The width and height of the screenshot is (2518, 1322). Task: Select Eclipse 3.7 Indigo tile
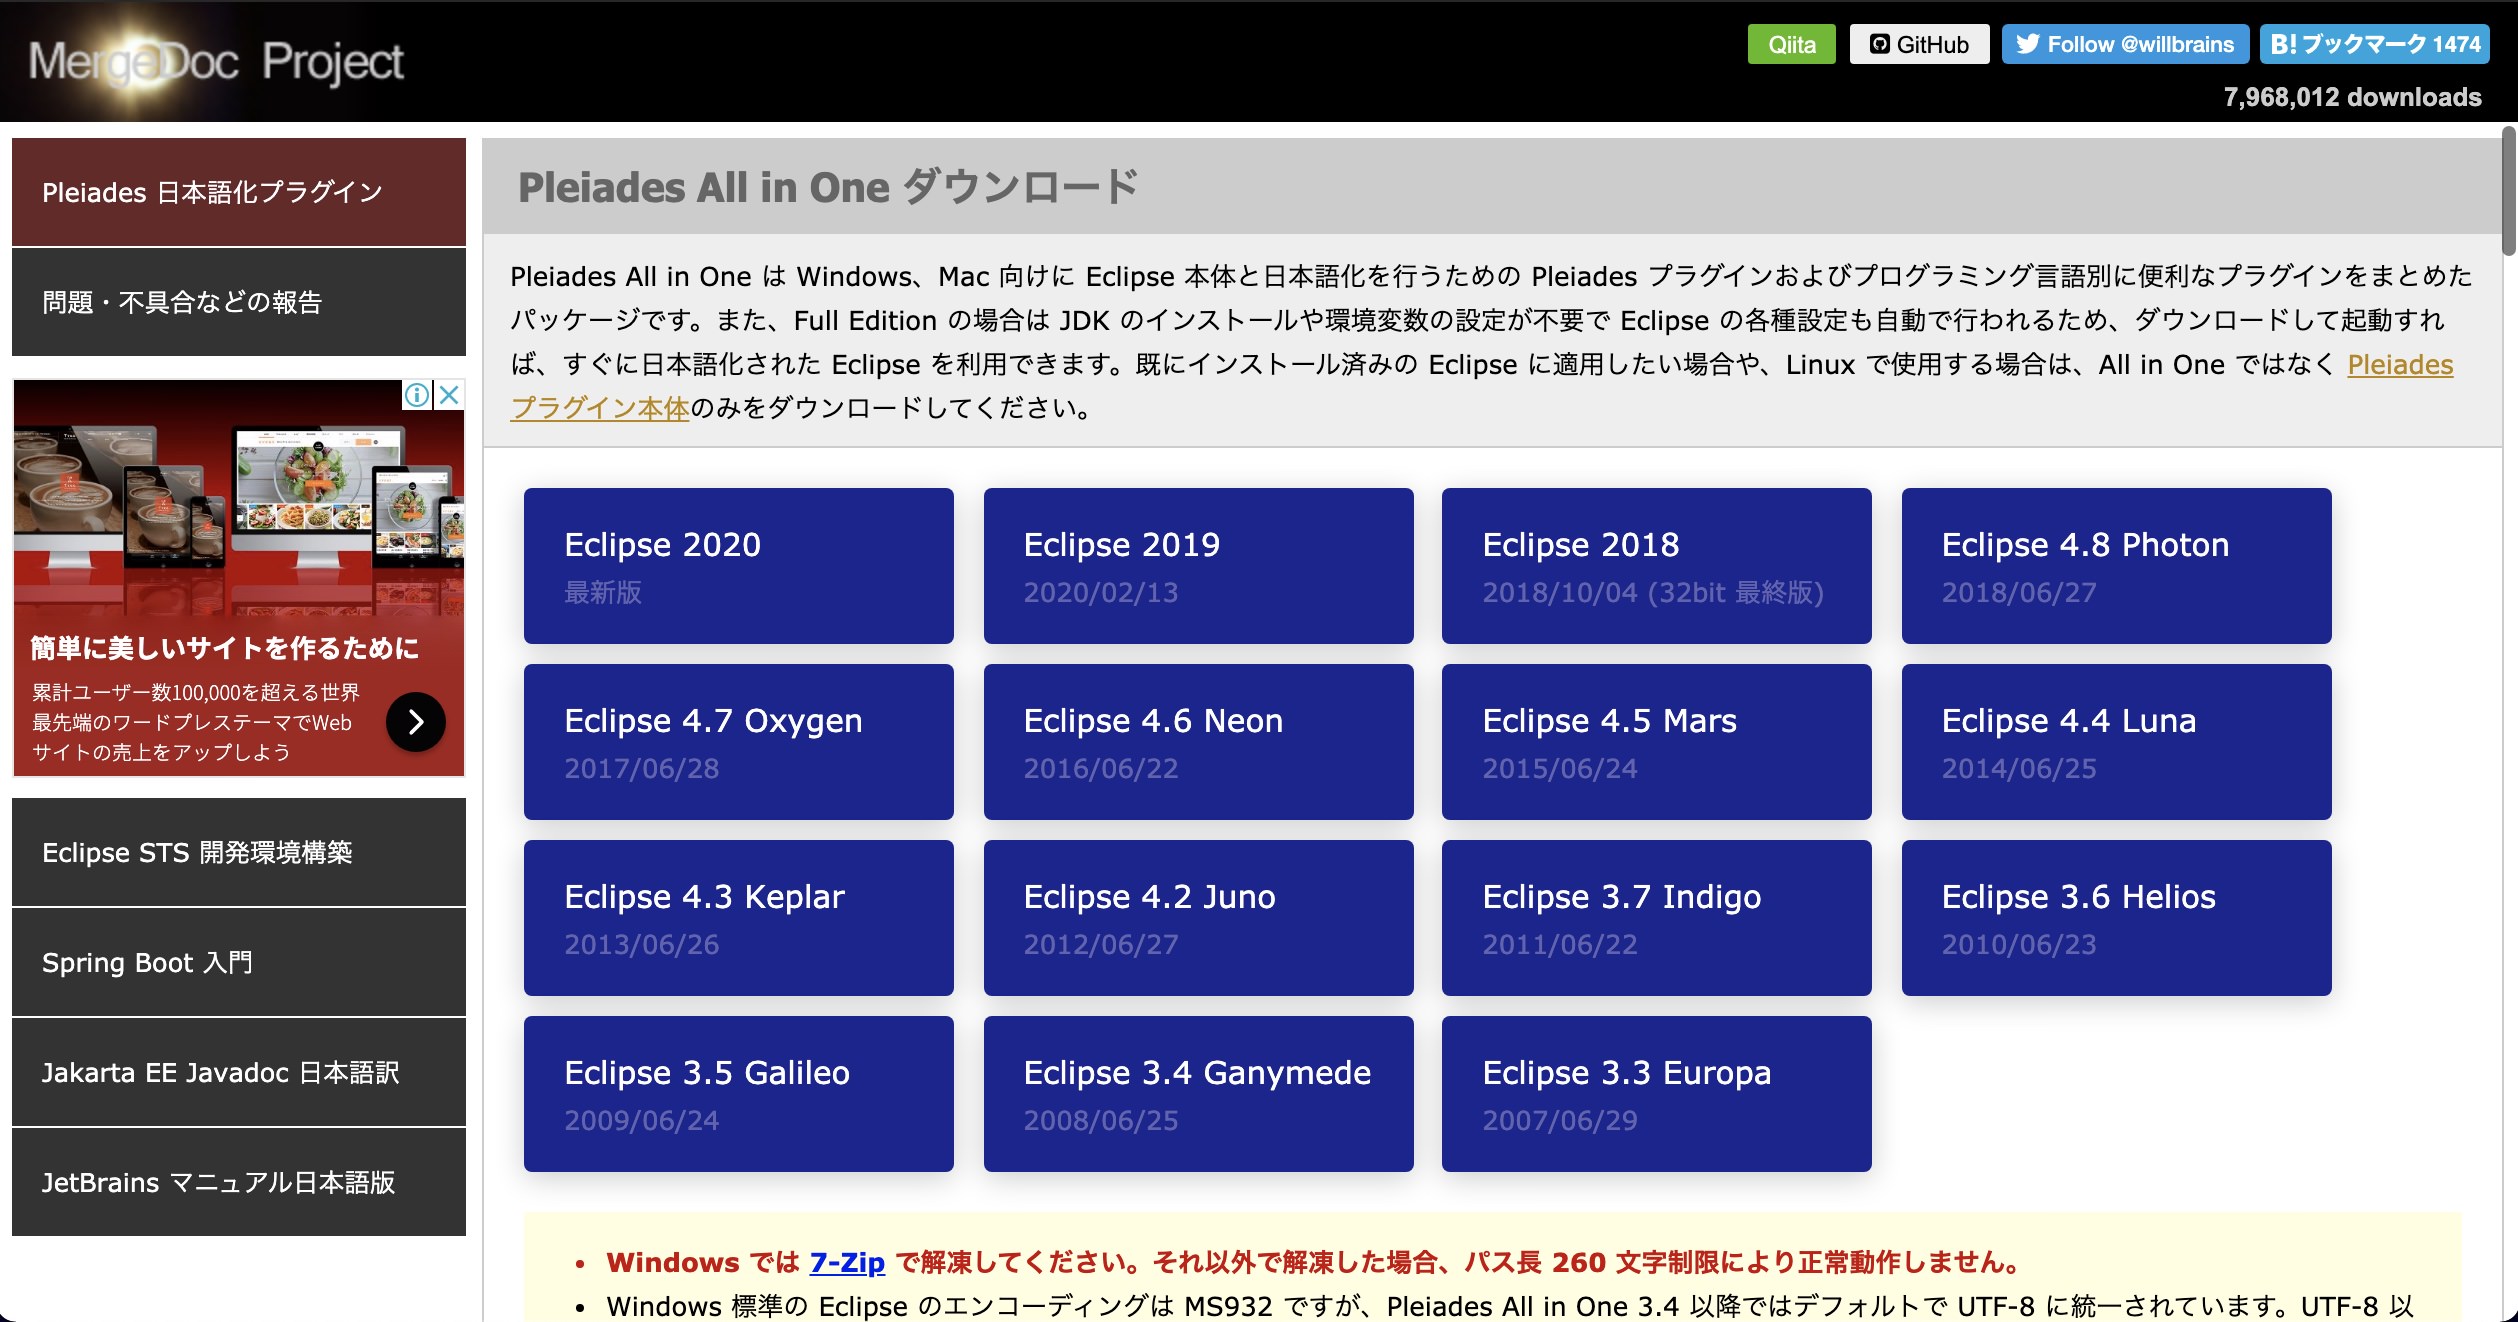(1657, 918)
